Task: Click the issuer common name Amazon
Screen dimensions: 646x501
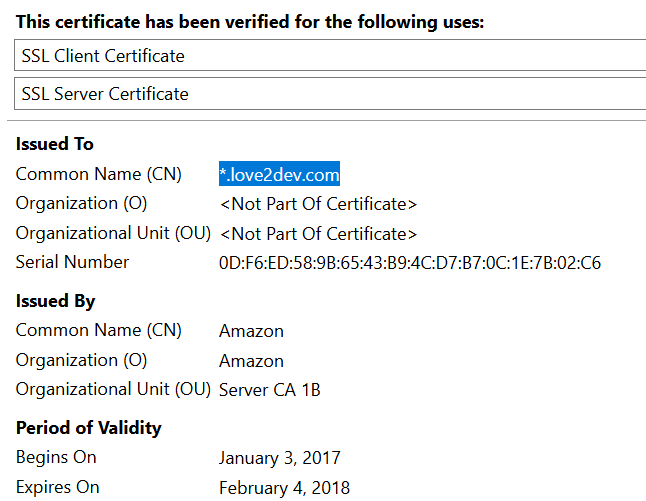Action: pyautogui.click(x=251, y=331)
